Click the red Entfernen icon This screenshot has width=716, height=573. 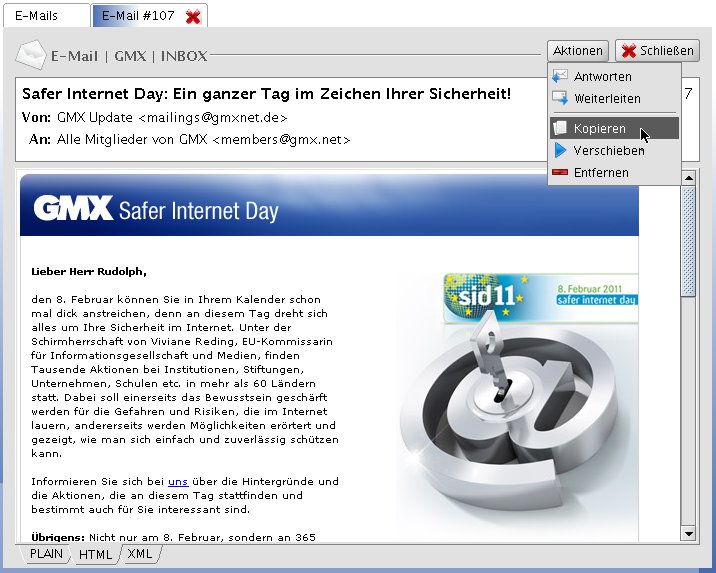click(560, 173)
